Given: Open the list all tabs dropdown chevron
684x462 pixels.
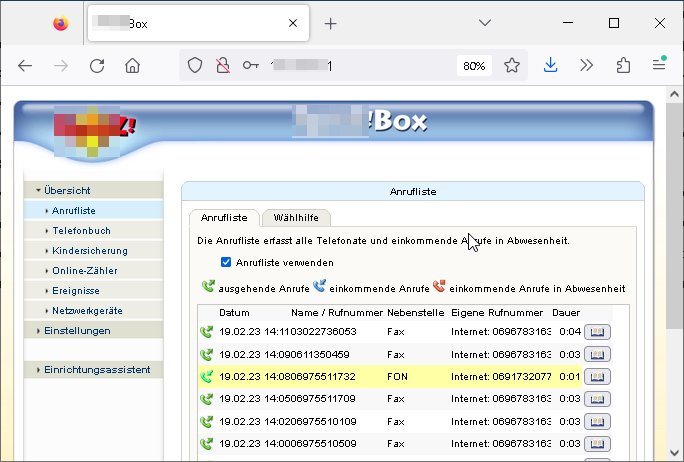Looking at the screenshot, I should [485, 23].
